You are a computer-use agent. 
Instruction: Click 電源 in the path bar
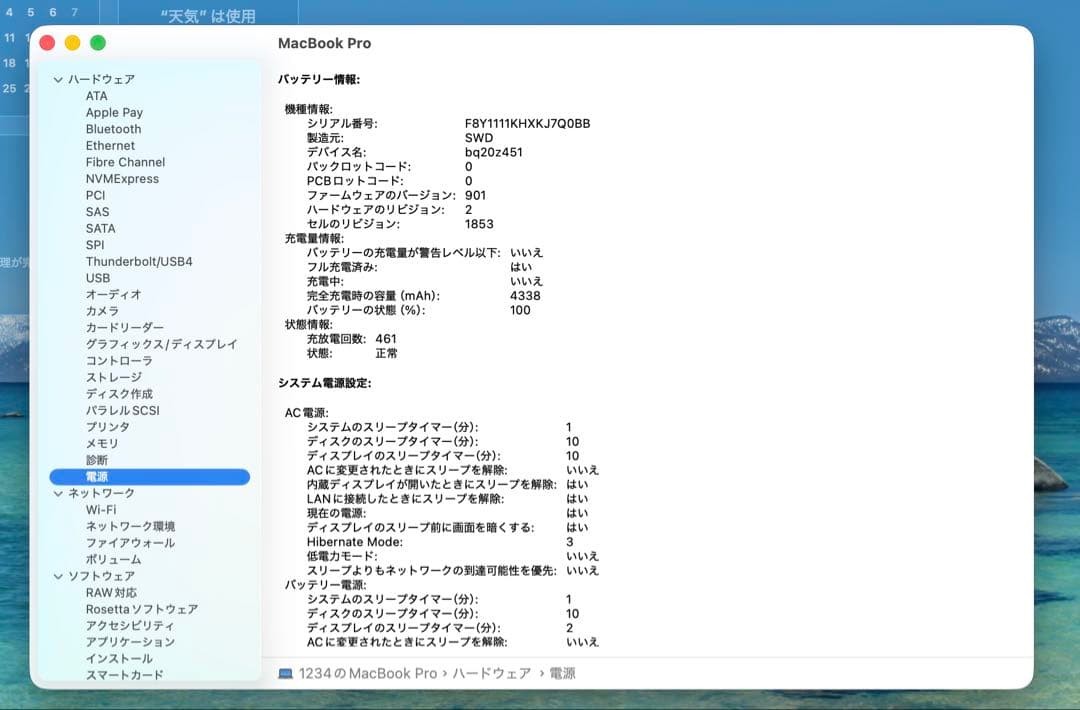(562, 674)
